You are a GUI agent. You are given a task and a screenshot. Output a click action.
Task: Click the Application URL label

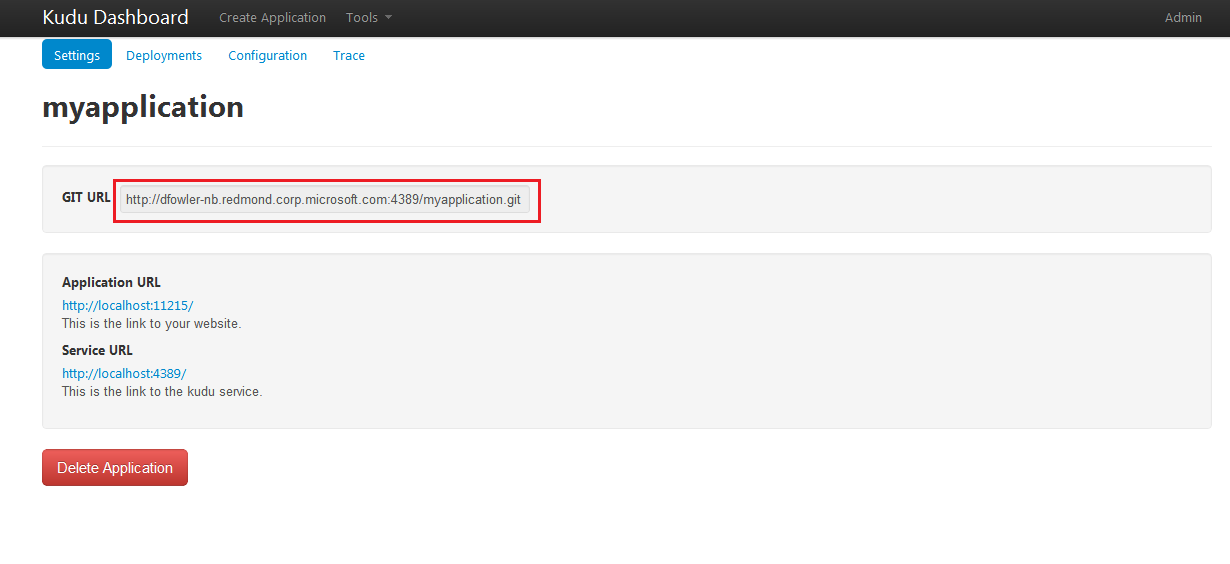(111, 282)
